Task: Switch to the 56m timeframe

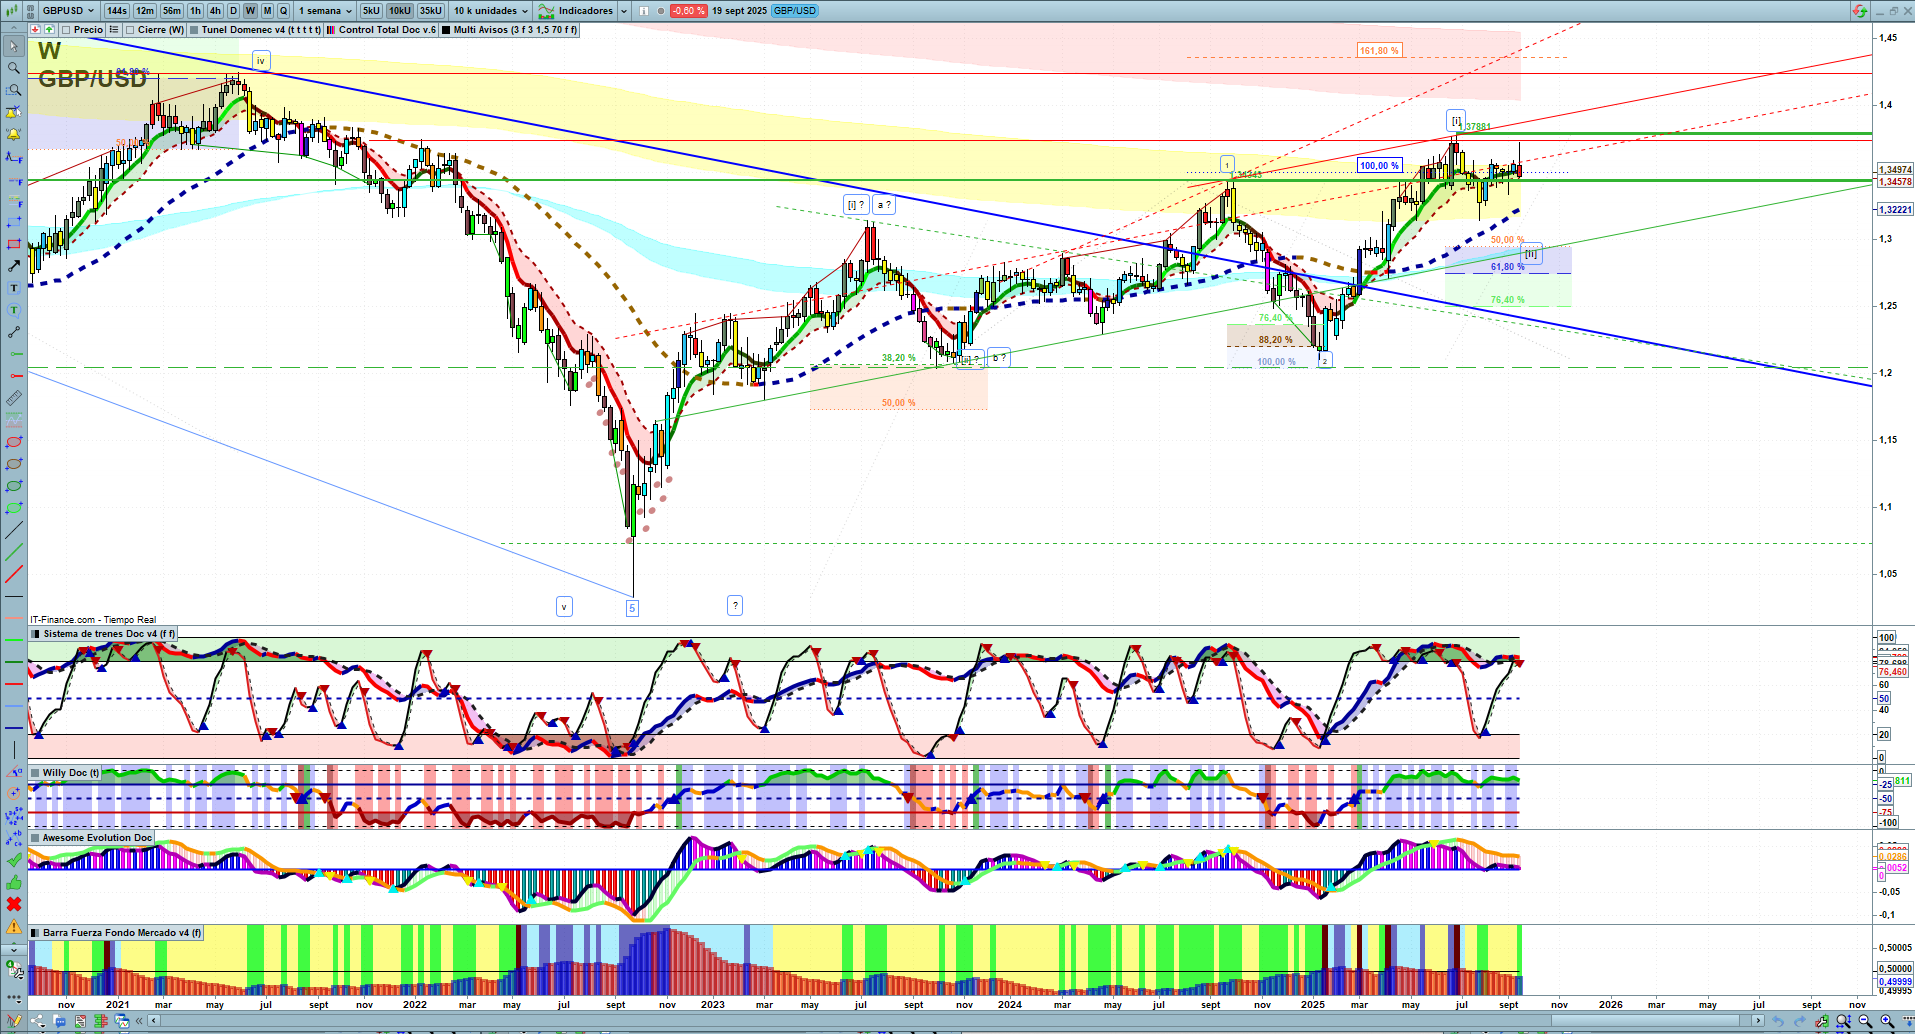Action: (x=172, y=11)
